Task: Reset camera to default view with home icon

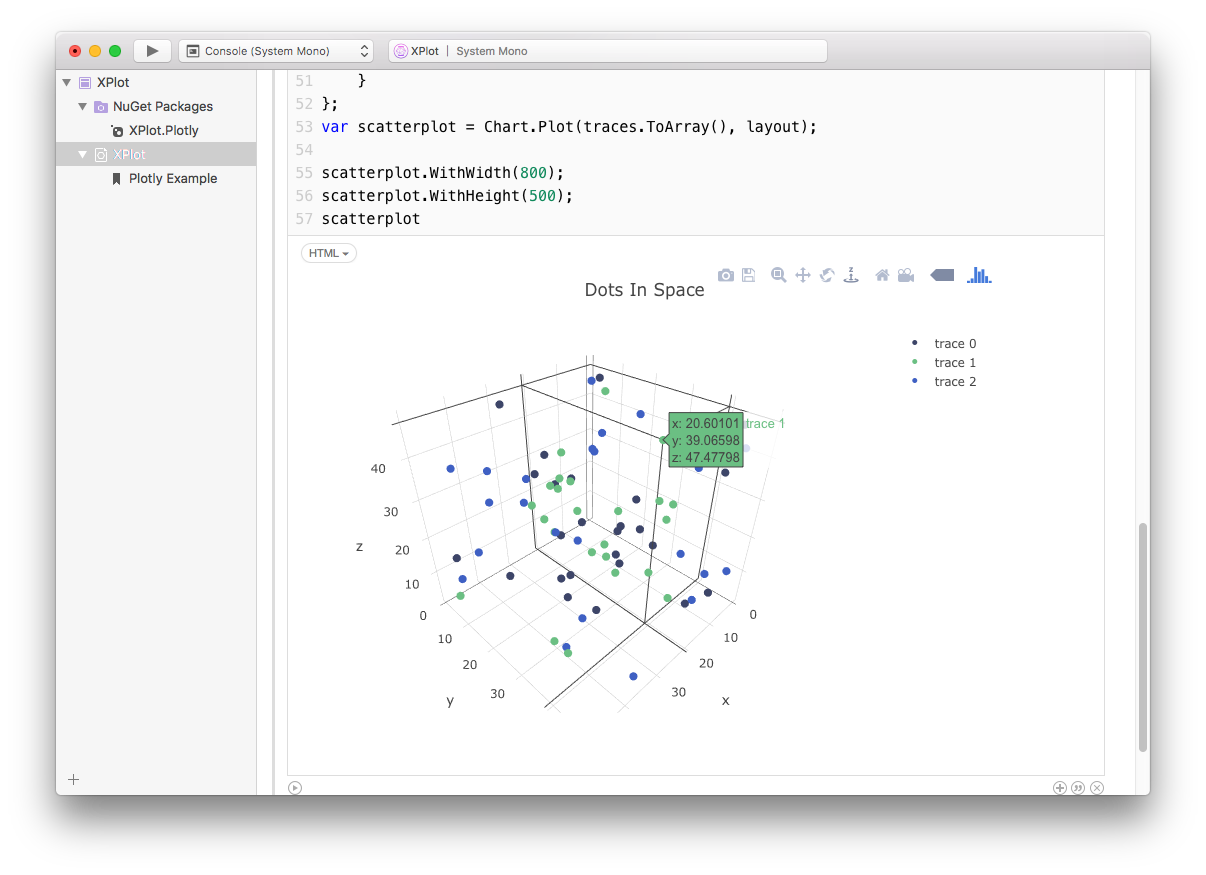Action: [881, 274]
